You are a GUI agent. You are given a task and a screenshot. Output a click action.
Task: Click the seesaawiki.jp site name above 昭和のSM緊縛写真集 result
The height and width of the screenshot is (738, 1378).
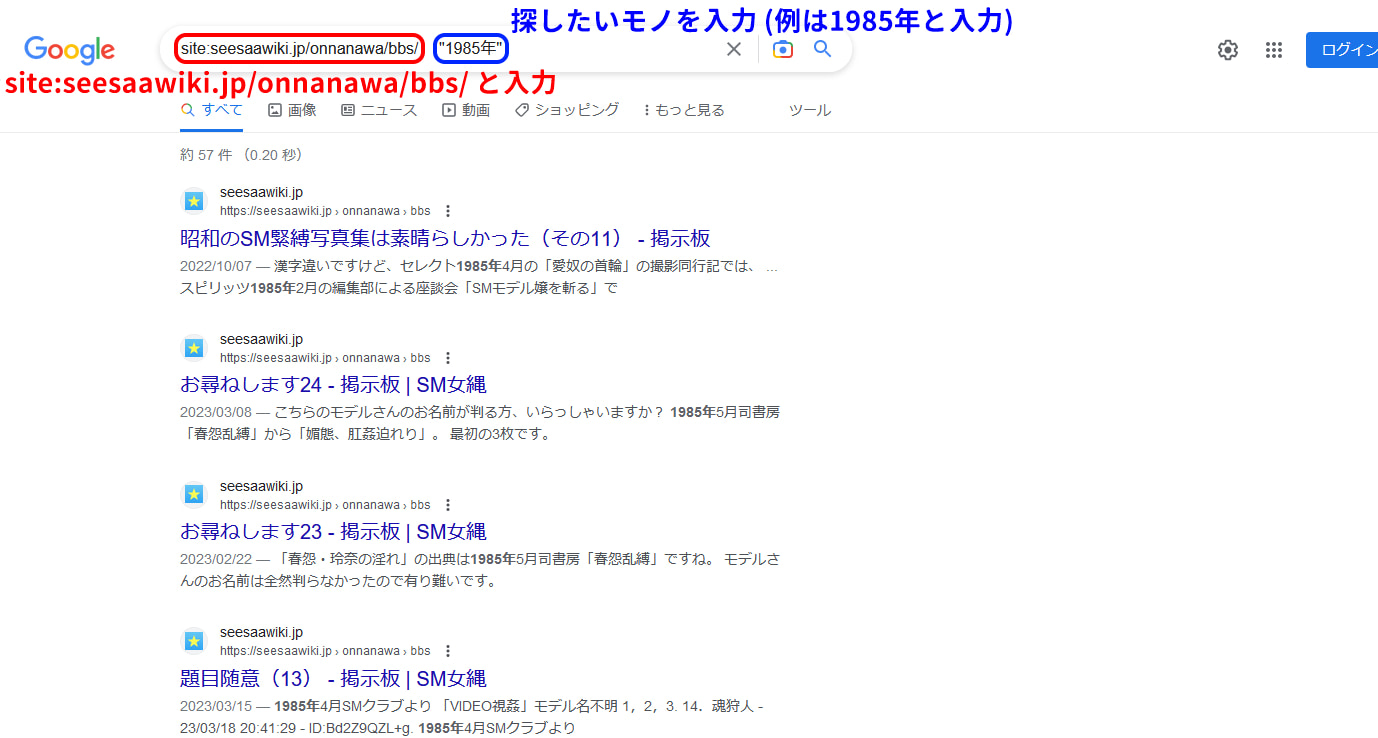(x=261, y=192)
